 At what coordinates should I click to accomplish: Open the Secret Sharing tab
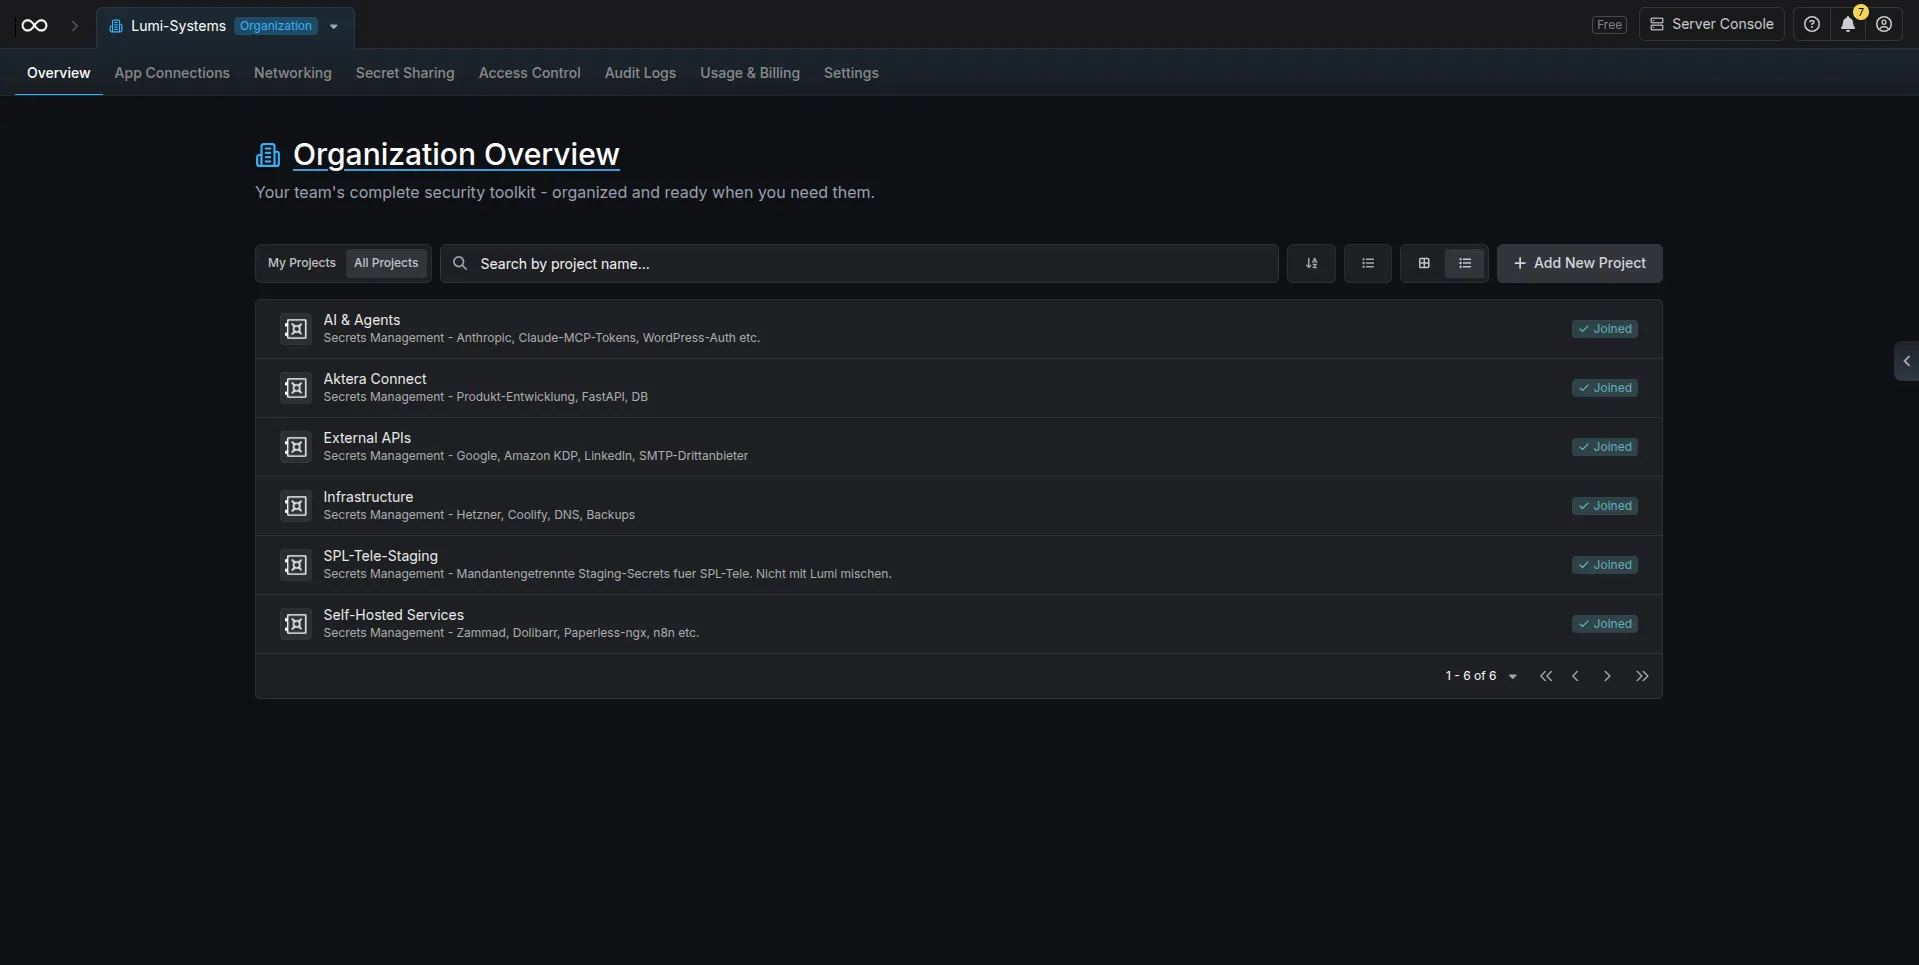405,73
